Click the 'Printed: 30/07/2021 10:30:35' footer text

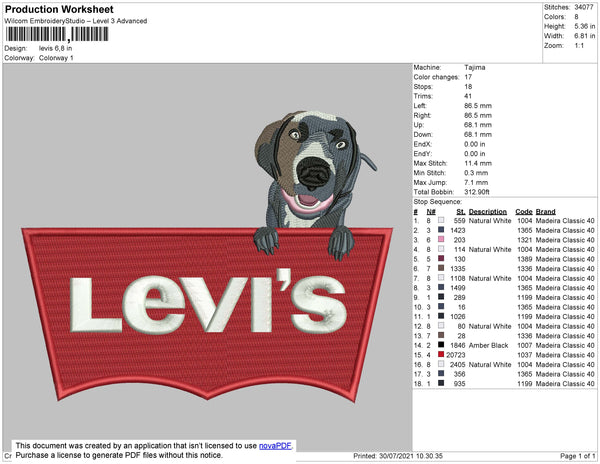[x=398, y=456]
